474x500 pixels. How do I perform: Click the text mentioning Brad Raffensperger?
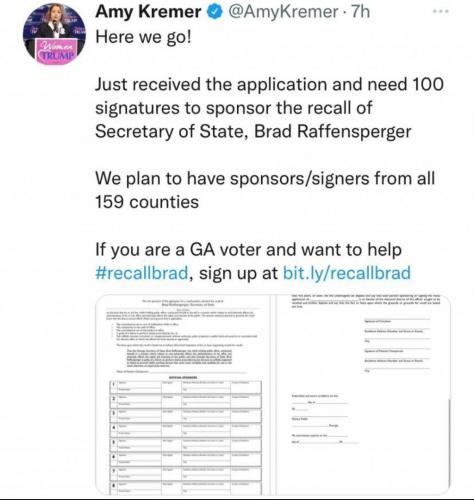point(253,131)
